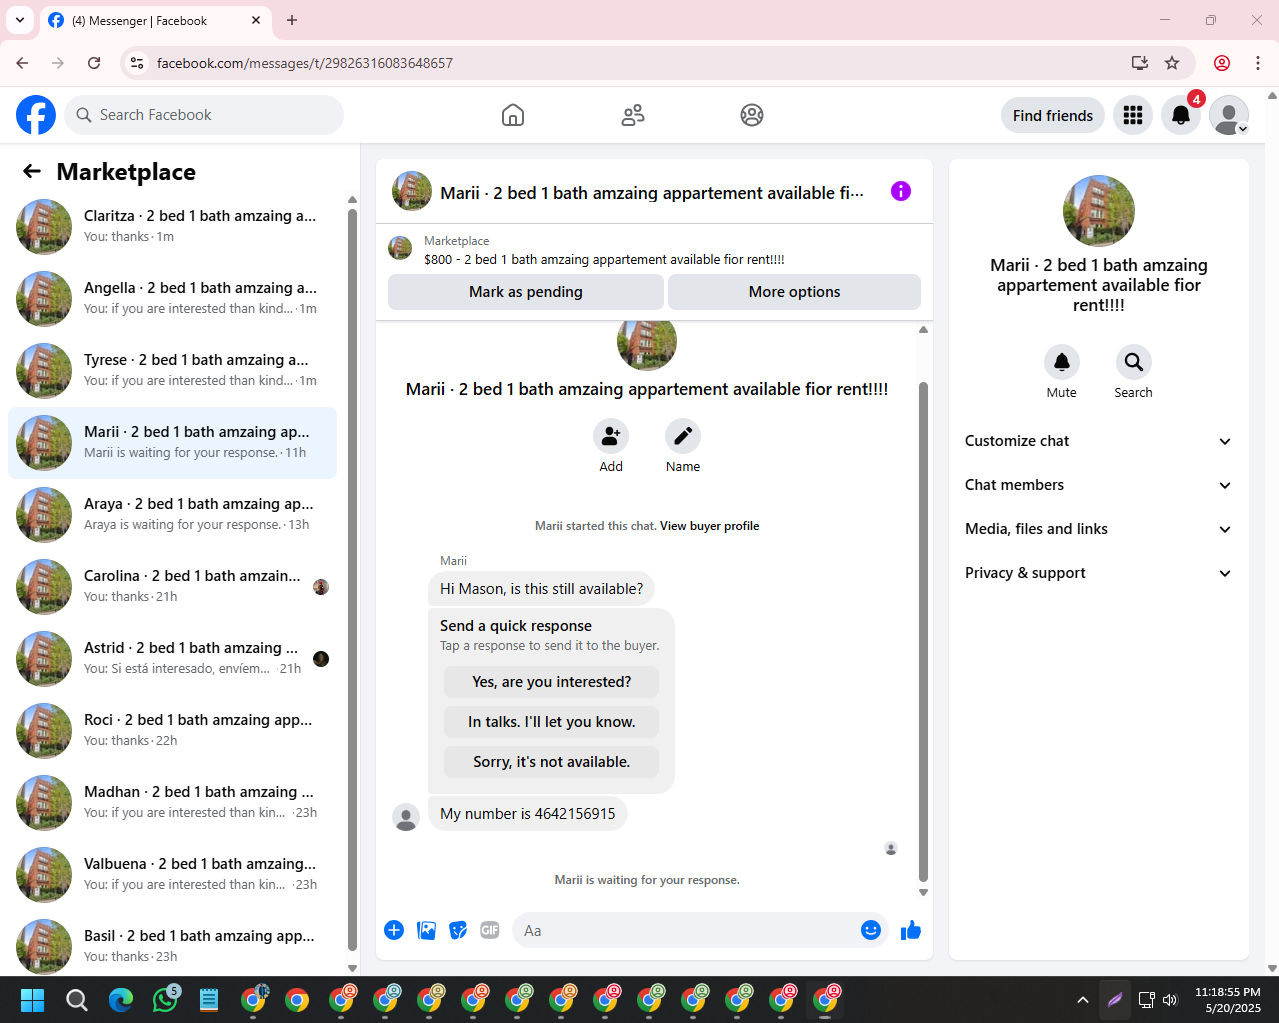
Task: Click More options button
Action: coord(794,292)
